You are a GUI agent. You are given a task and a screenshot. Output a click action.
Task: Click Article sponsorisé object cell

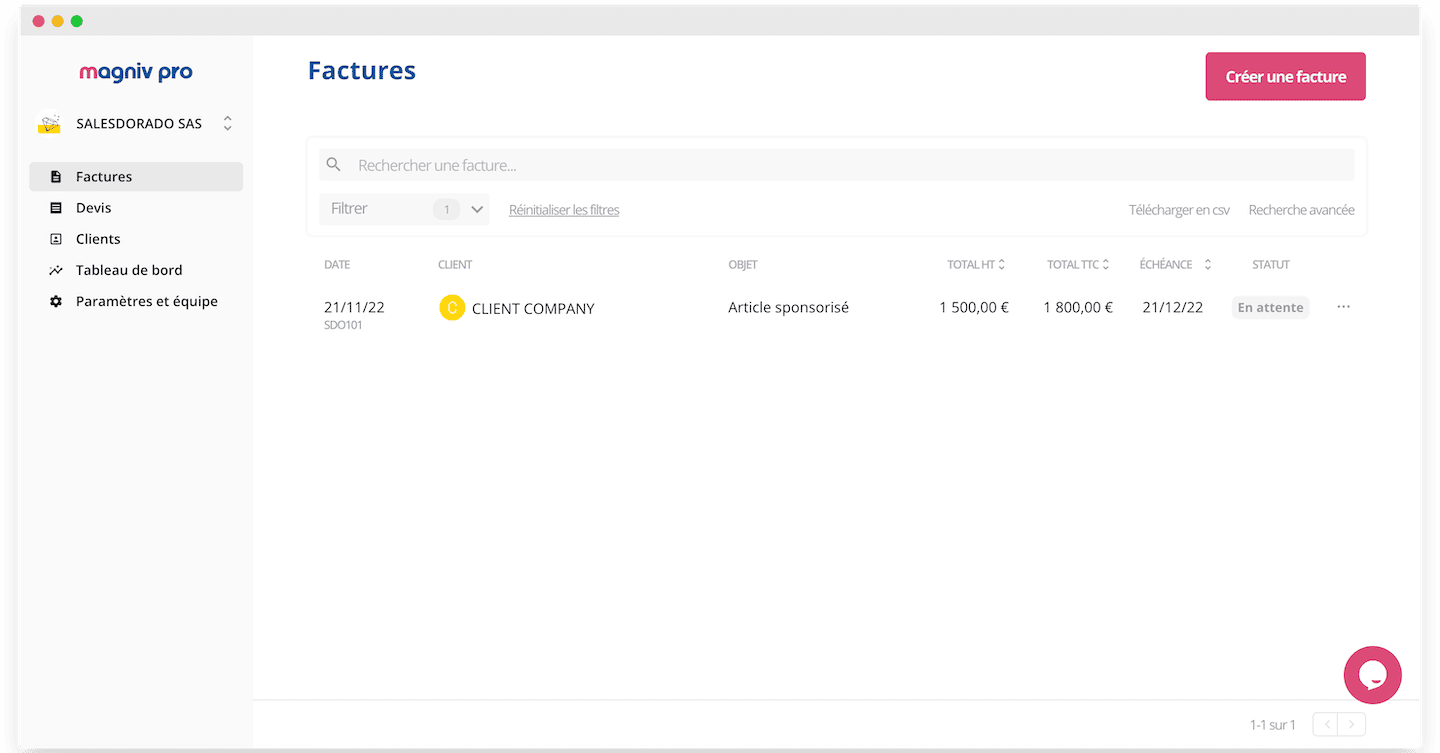[x=788, y=307]
